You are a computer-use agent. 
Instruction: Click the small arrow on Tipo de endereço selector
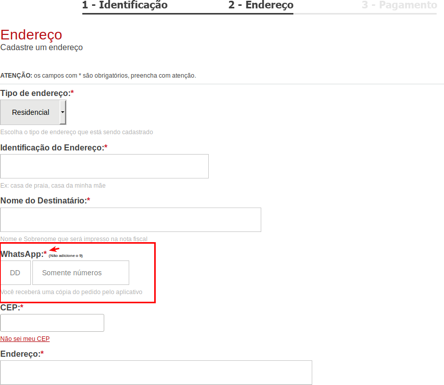tap(62, 112)
